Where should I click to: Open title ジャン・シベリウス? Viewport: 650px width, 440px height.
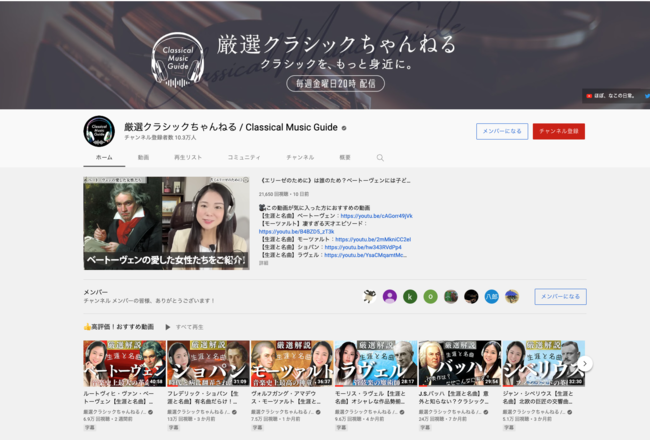[538, 397]
